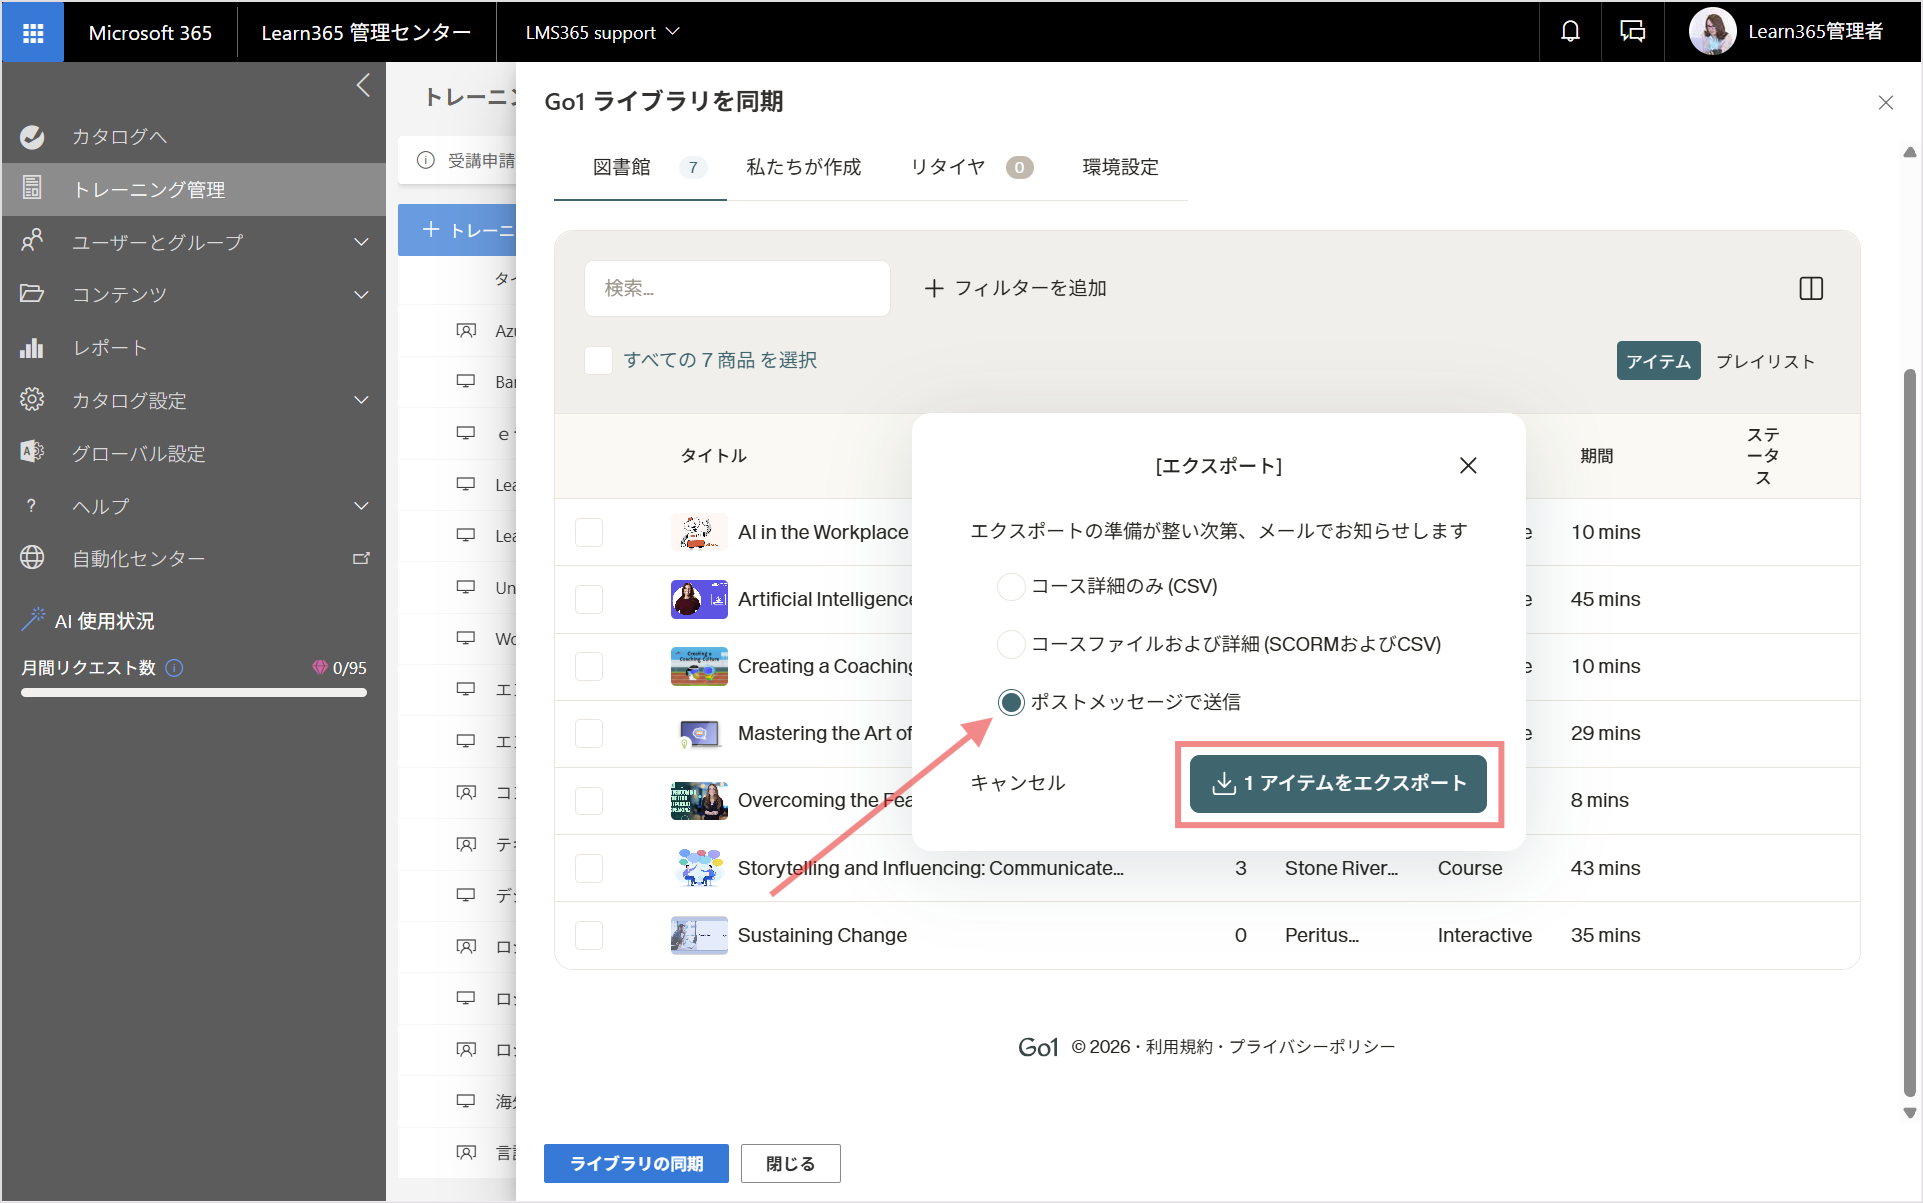The width and height of the screenshot is (1923, 1203).
Task: Check the Storytelling and Influencing row checkbox
Action: [x=589, y=868]
